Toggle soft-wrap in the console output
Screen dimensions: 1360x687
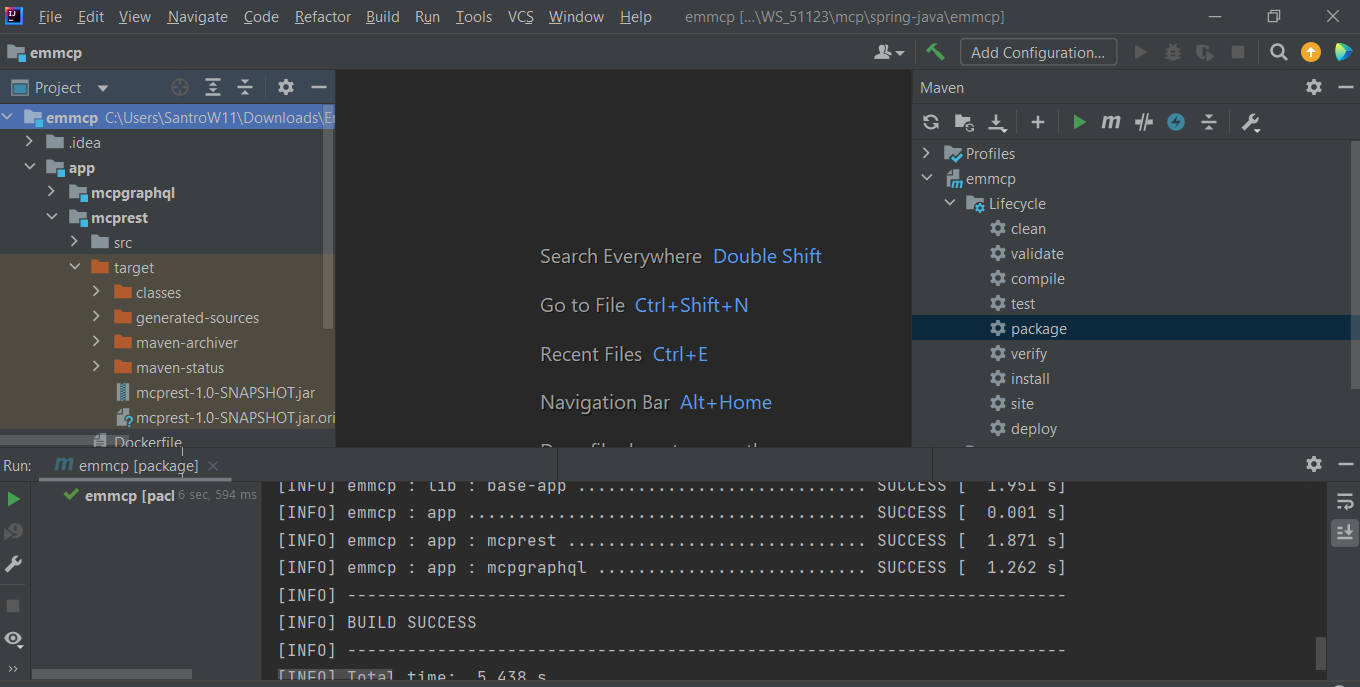1345,502
